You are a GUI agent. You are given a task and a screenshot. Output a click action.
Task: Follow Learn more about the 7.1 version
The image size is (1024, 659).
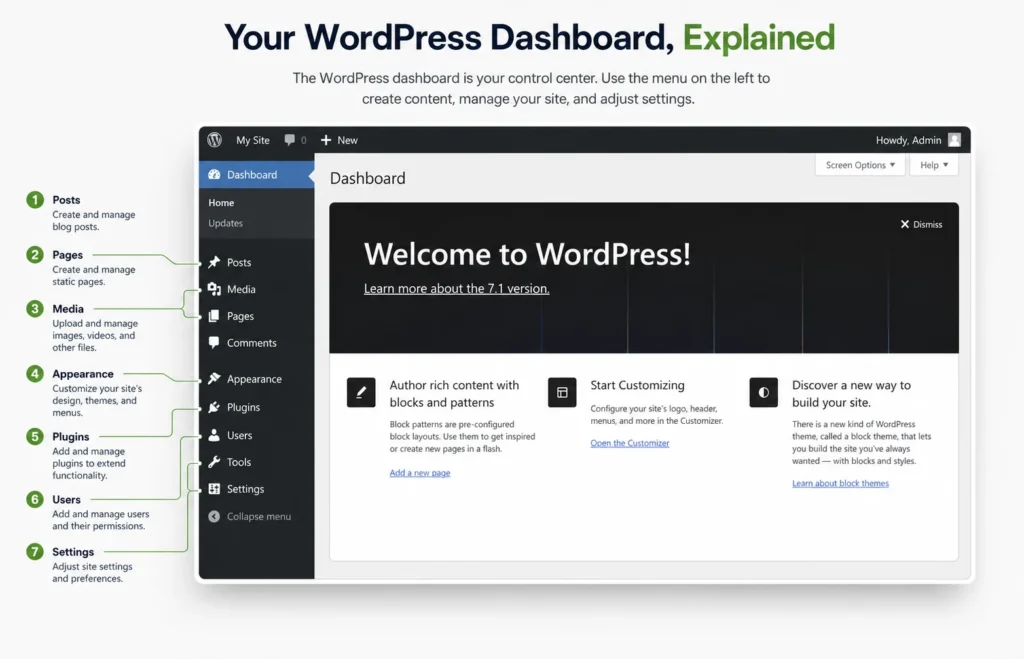click(x=456, y=288)
